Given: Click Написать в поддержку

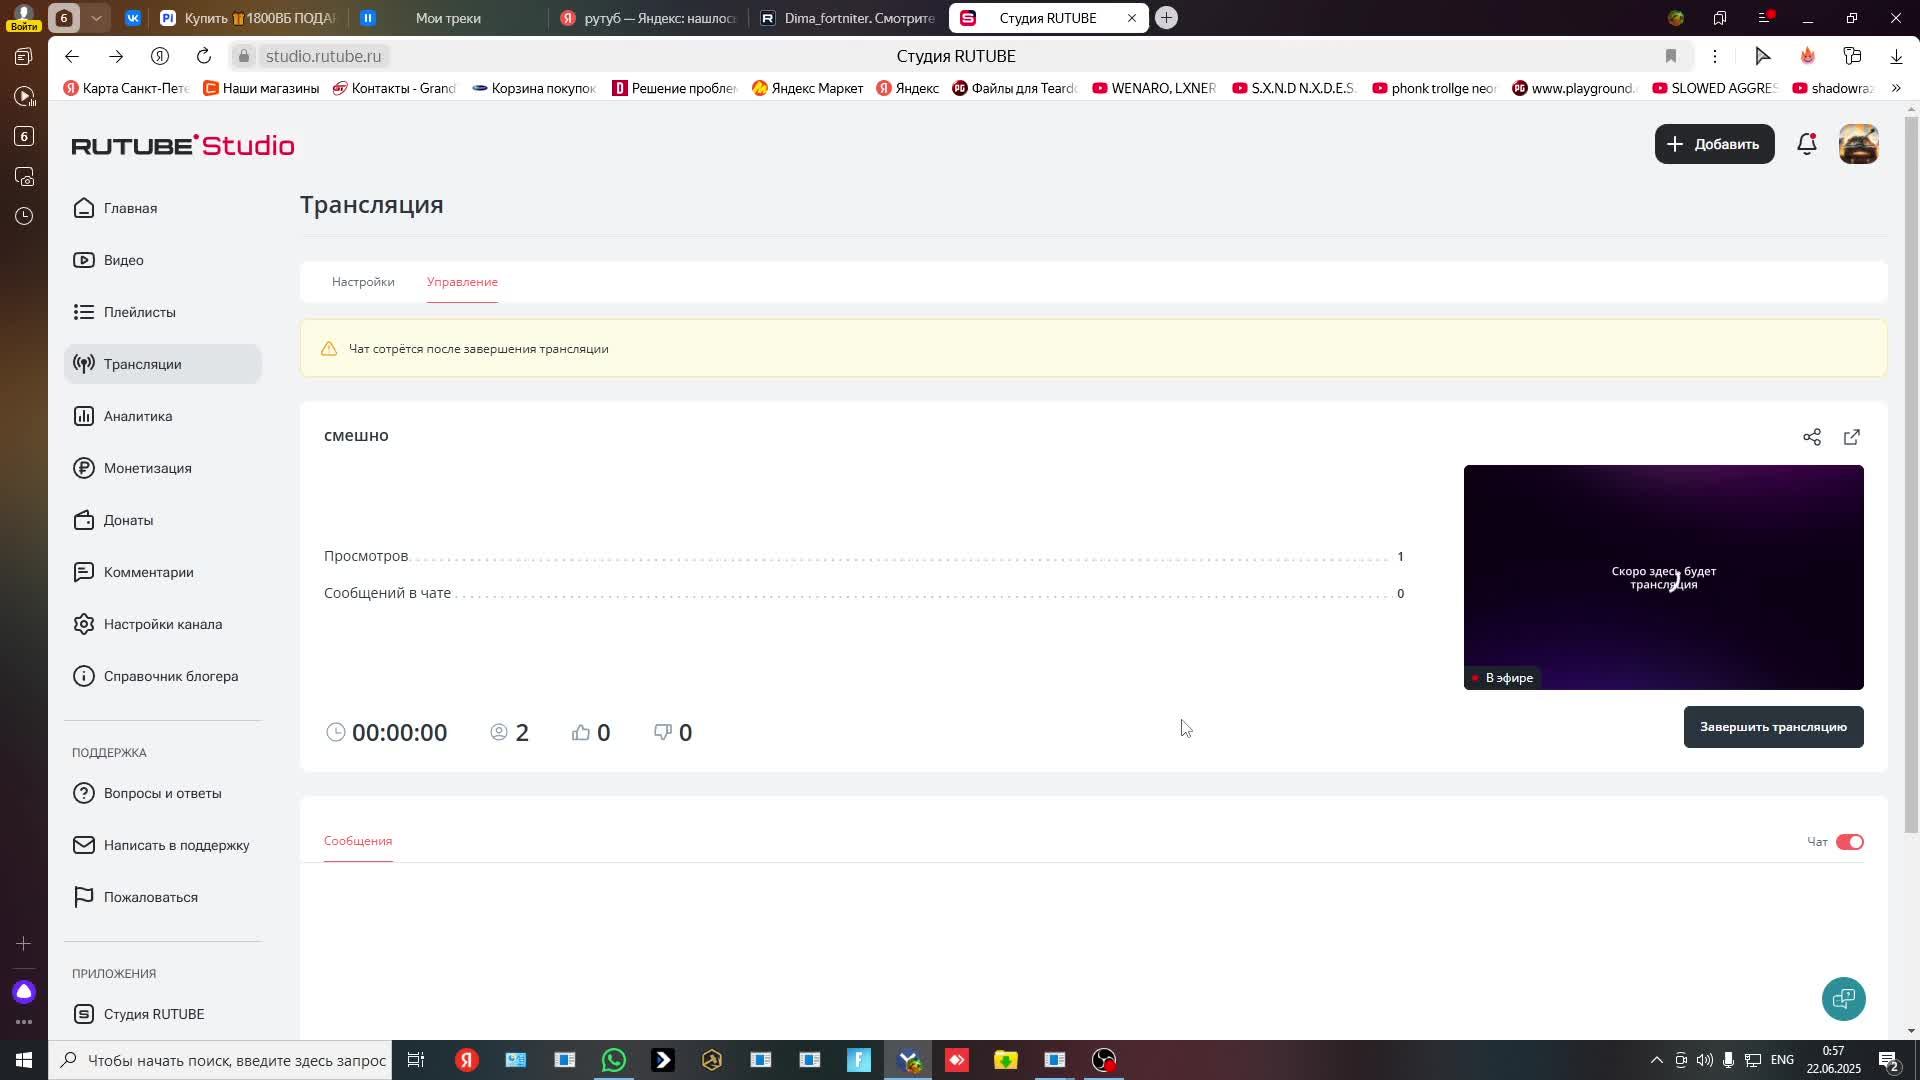Looking at the screenshot, I should point(162,845).
